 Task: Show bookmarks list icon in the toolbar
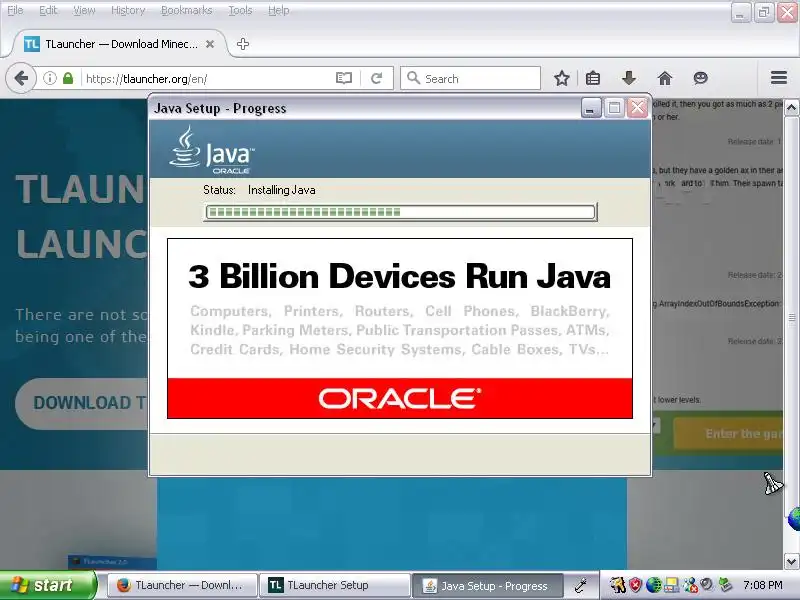(x=593, y=78)
